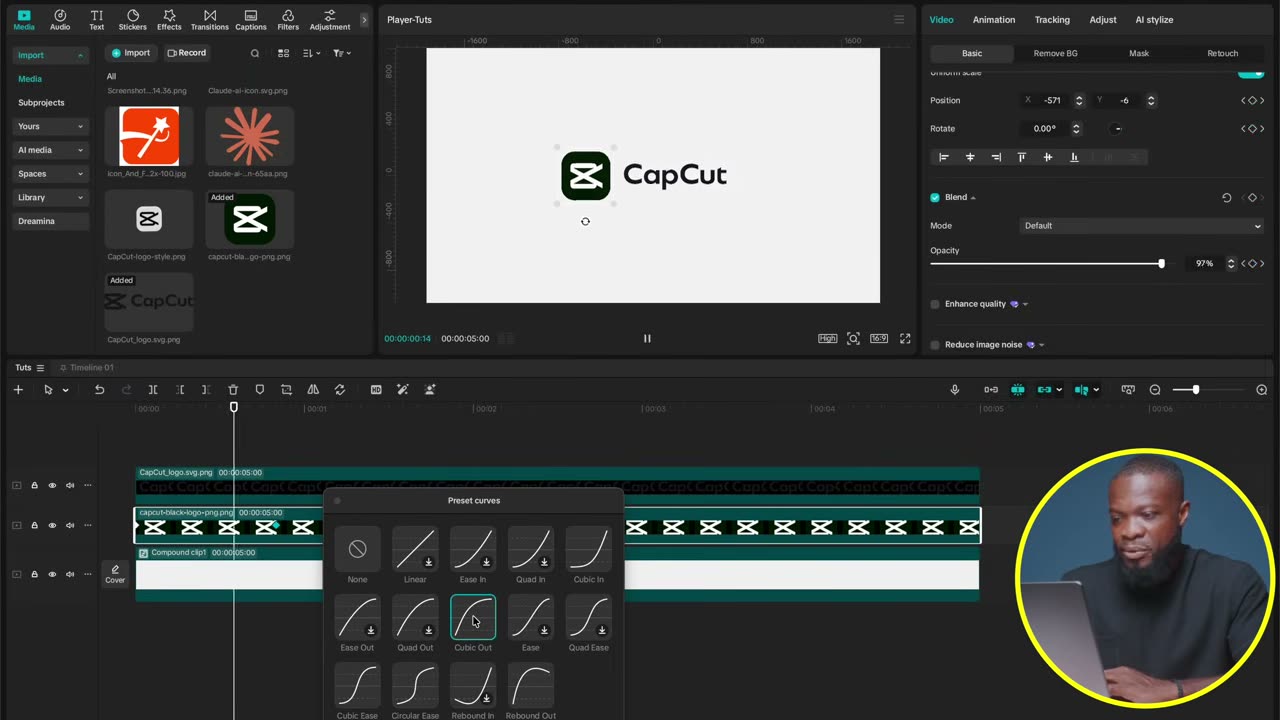Click the zoom out timeline magnifier
This screenshot has height=720, width=1280.
click(1155, 390)
